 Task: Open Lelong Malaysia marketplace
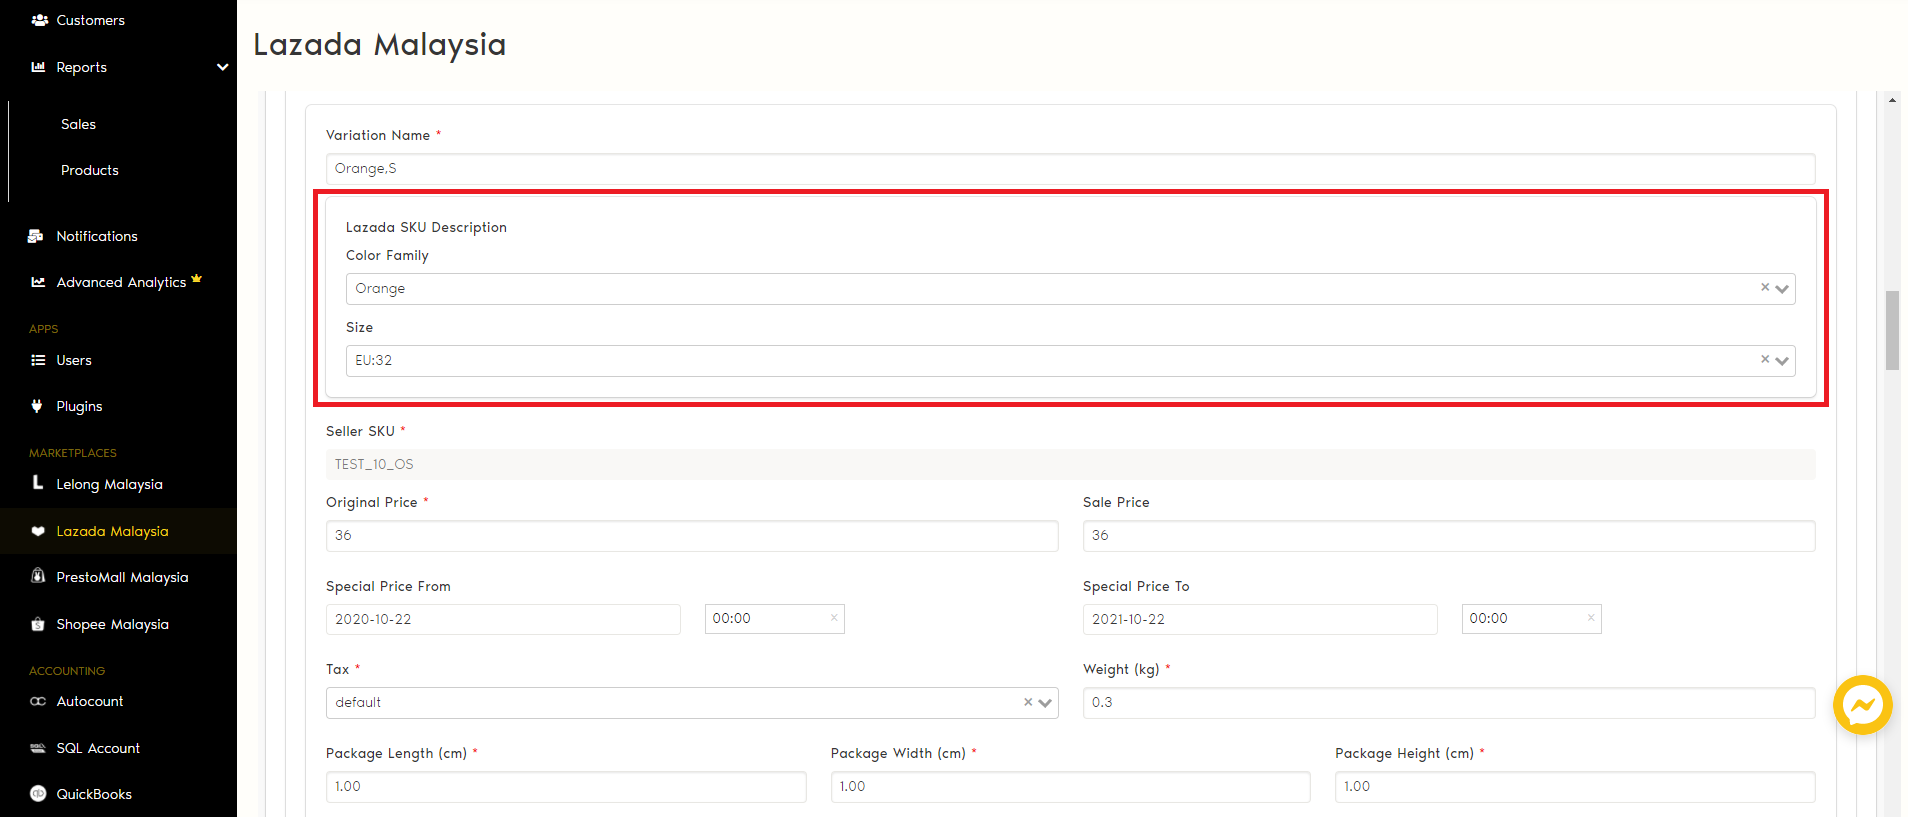click(109, 484)
